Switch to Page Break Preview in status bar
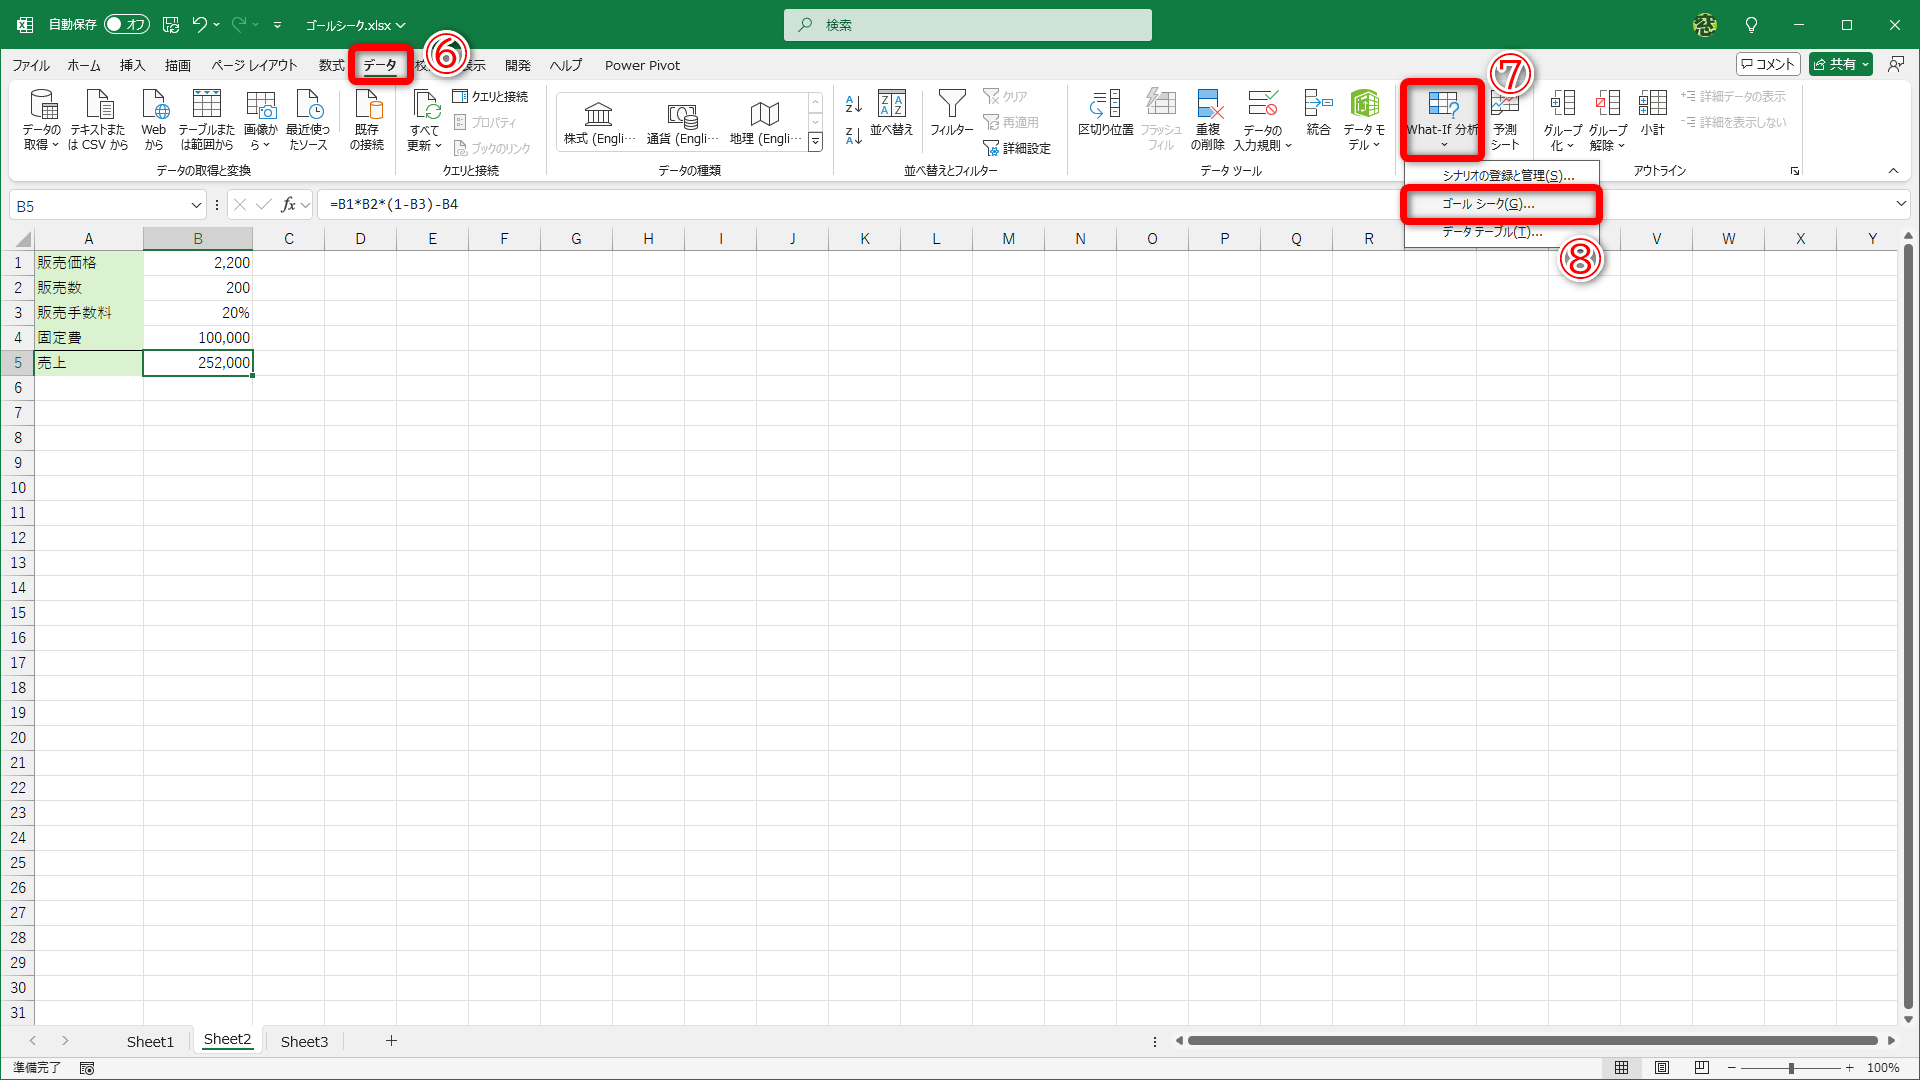This screenshot has height=1080, width=1920. pos(1702,1068)
